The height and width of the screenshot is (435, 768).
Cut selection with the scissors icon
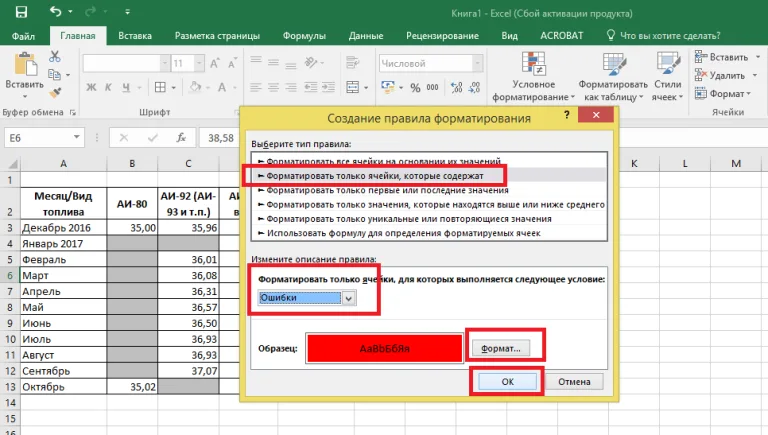pyautogui.click(x=55, y=56)
